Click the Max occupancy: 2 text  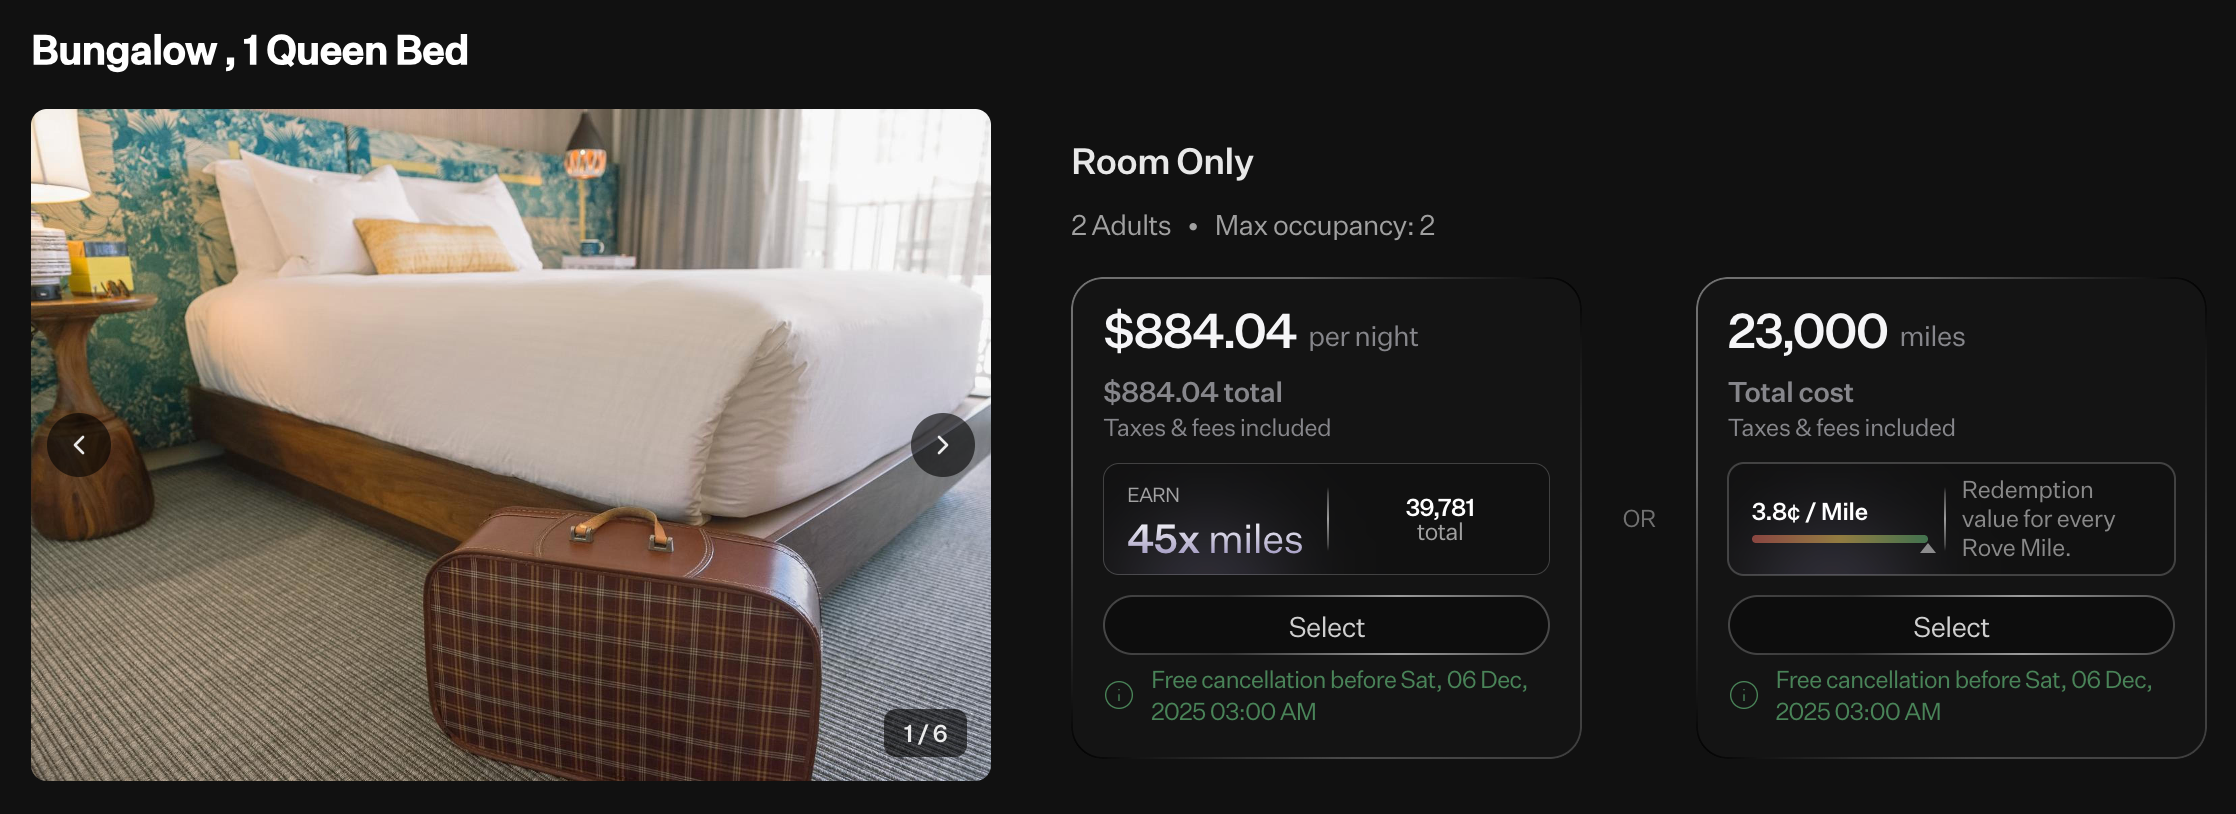(1324, 226)
